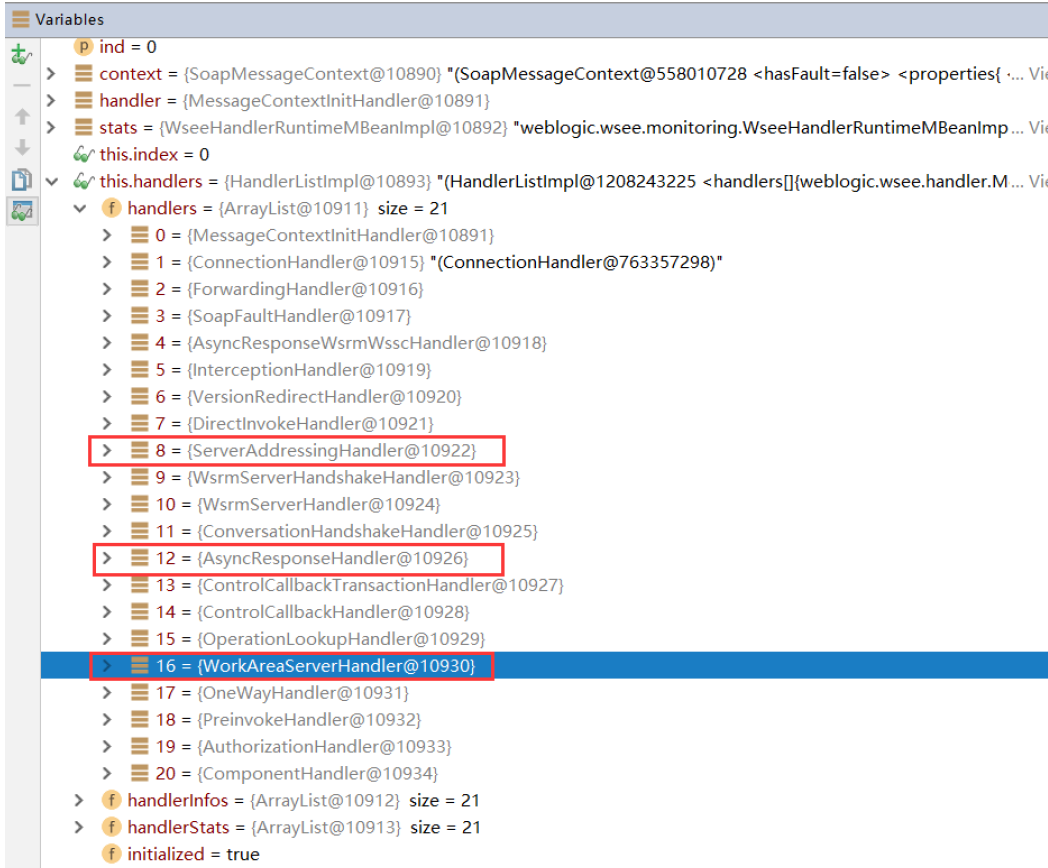Select the initialized = true field row
This screenshot has height=868, width=1048.
pos(192,854)
